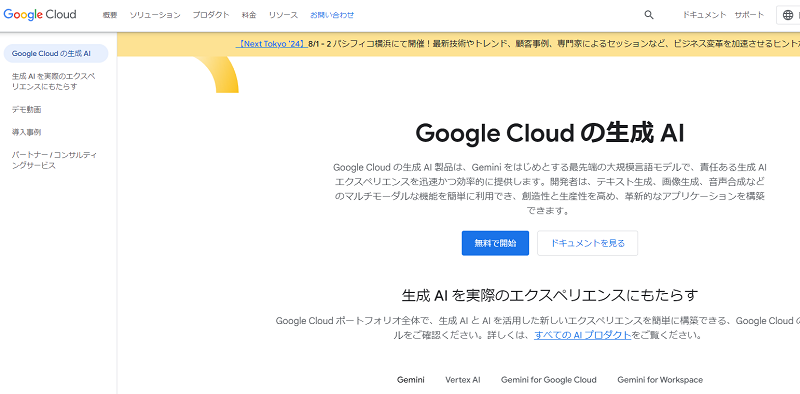The image size is (800, 394).
Task: Go to パートナー / コンサルティングサービス sidebar item
Action: pos(55,160)
